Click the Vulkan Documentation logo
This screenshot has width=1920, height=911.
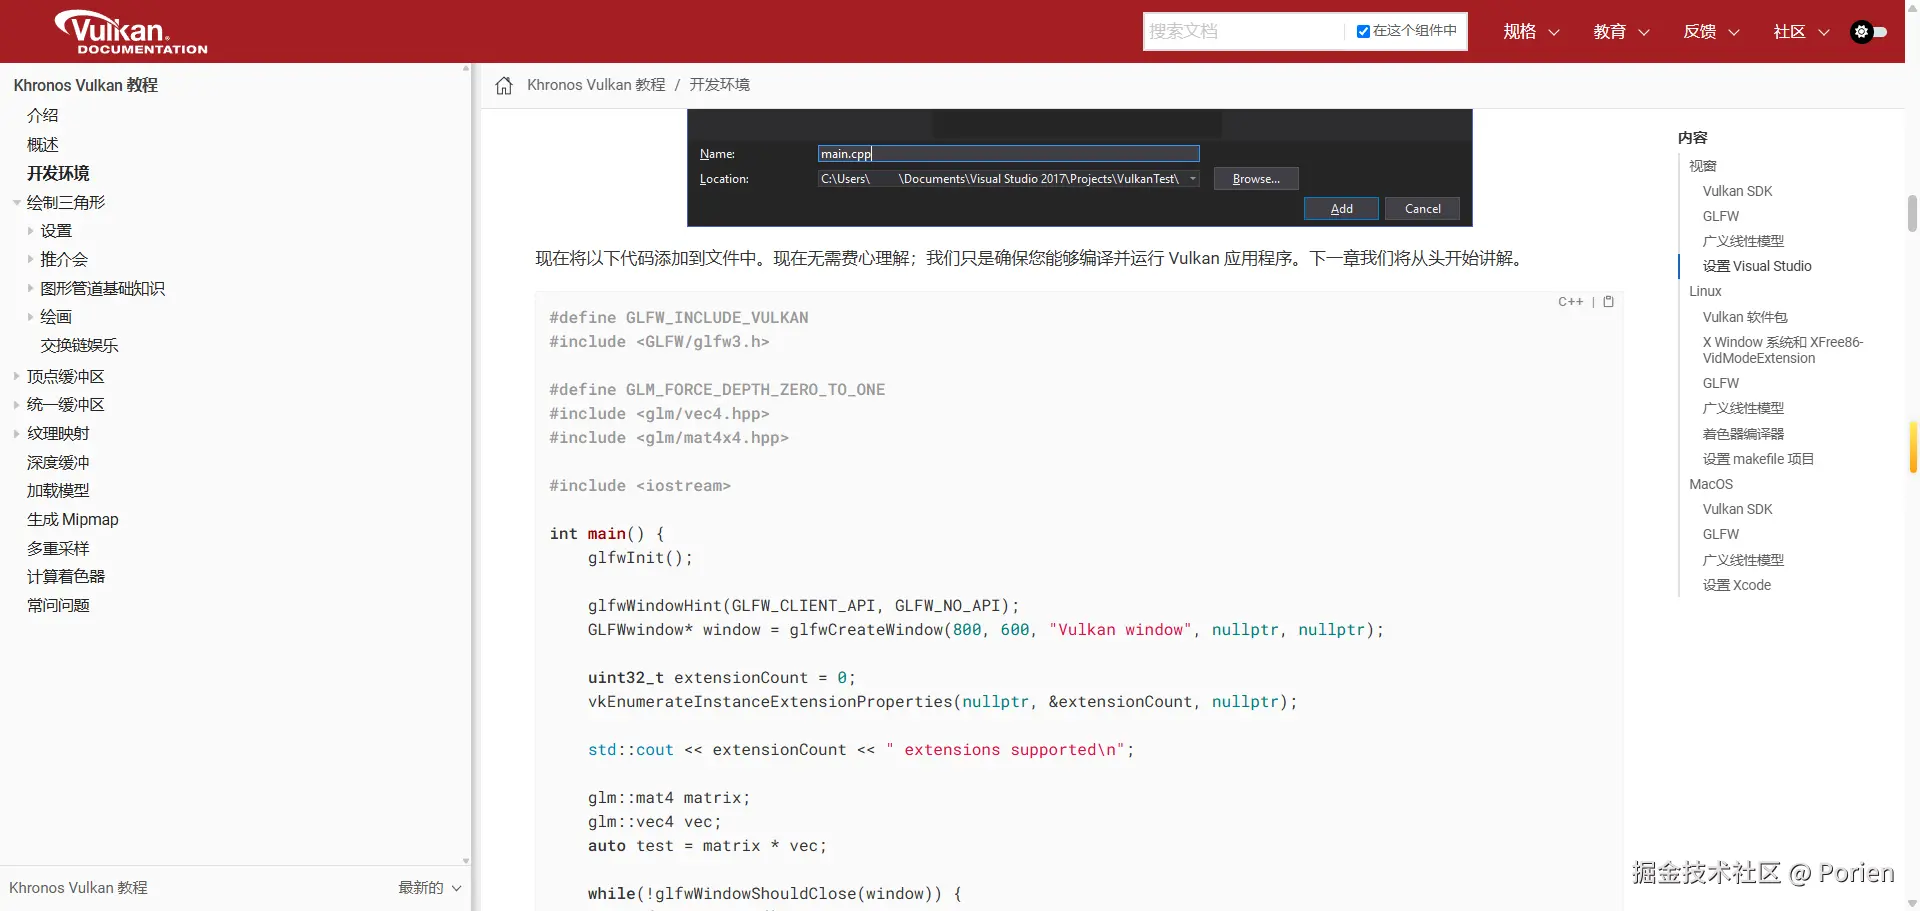pos(131,32)
